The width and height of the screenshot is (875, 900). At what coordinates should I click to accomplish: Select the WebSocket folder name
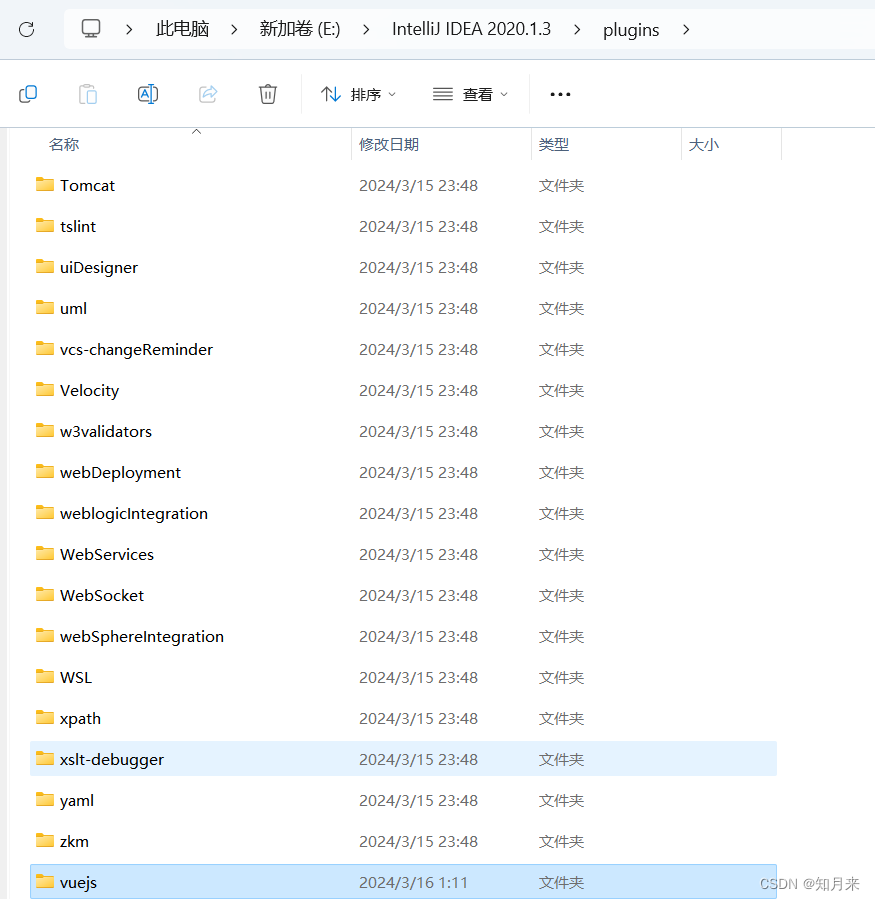pos(102,595)
